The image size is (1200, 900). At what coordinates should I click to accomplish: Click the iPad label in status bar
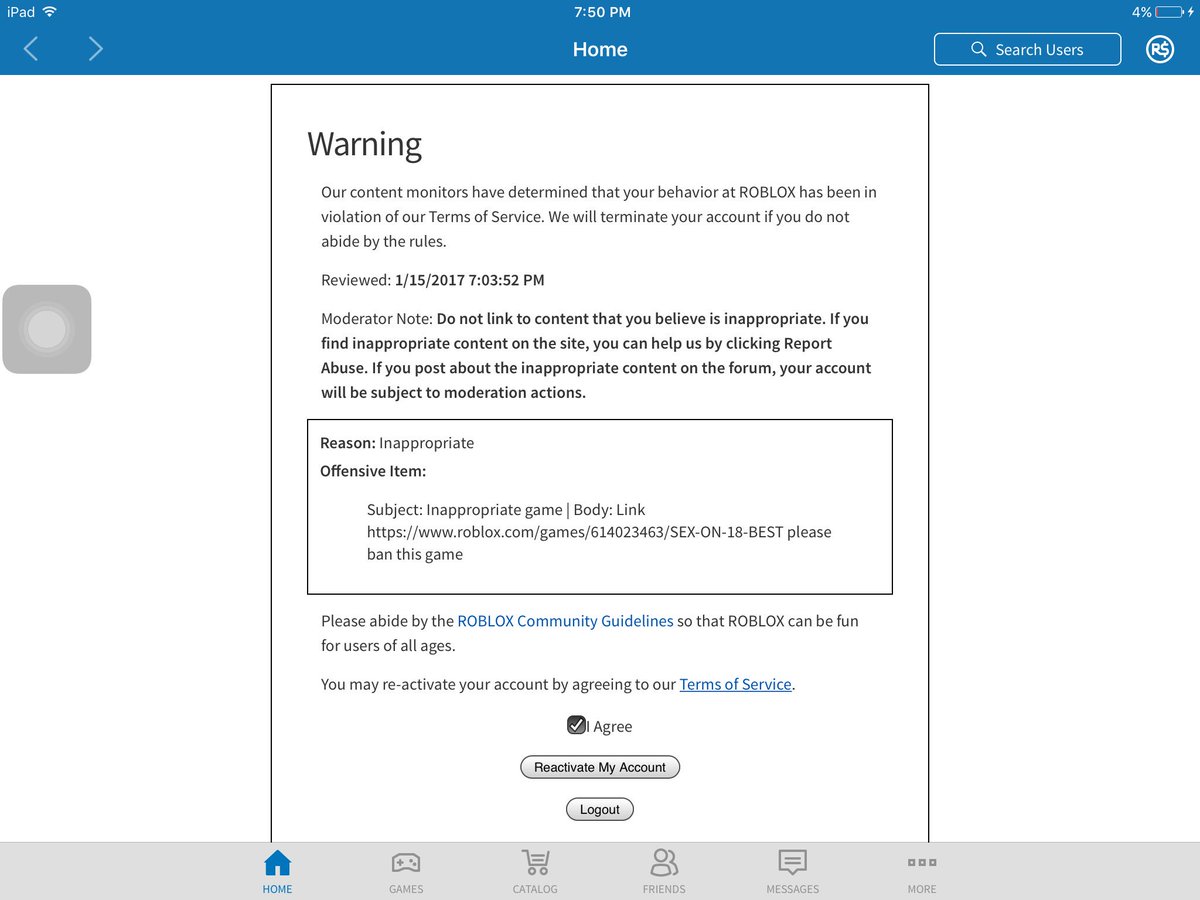click(21, 12)
